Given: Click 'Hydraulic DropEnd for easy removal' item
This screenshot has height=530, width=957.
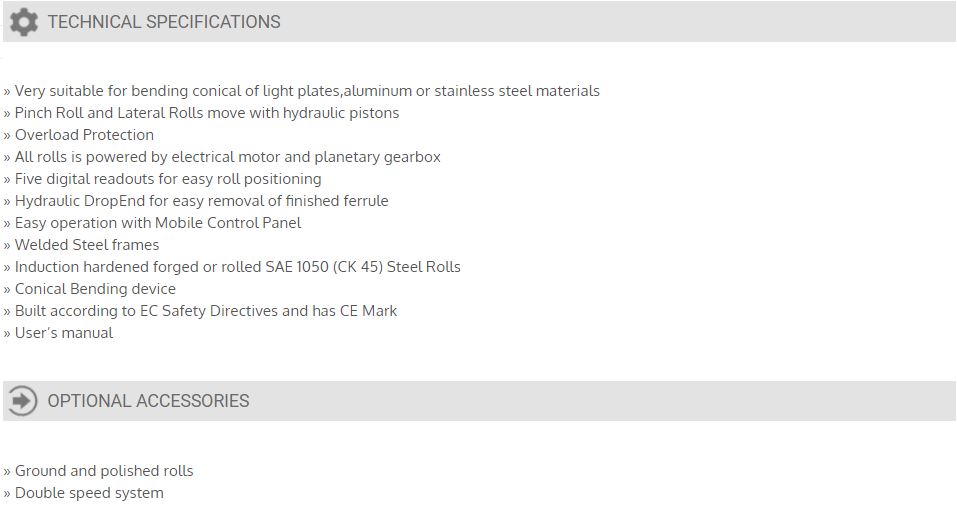Looking at the screenshot, I should click(196, 201).
